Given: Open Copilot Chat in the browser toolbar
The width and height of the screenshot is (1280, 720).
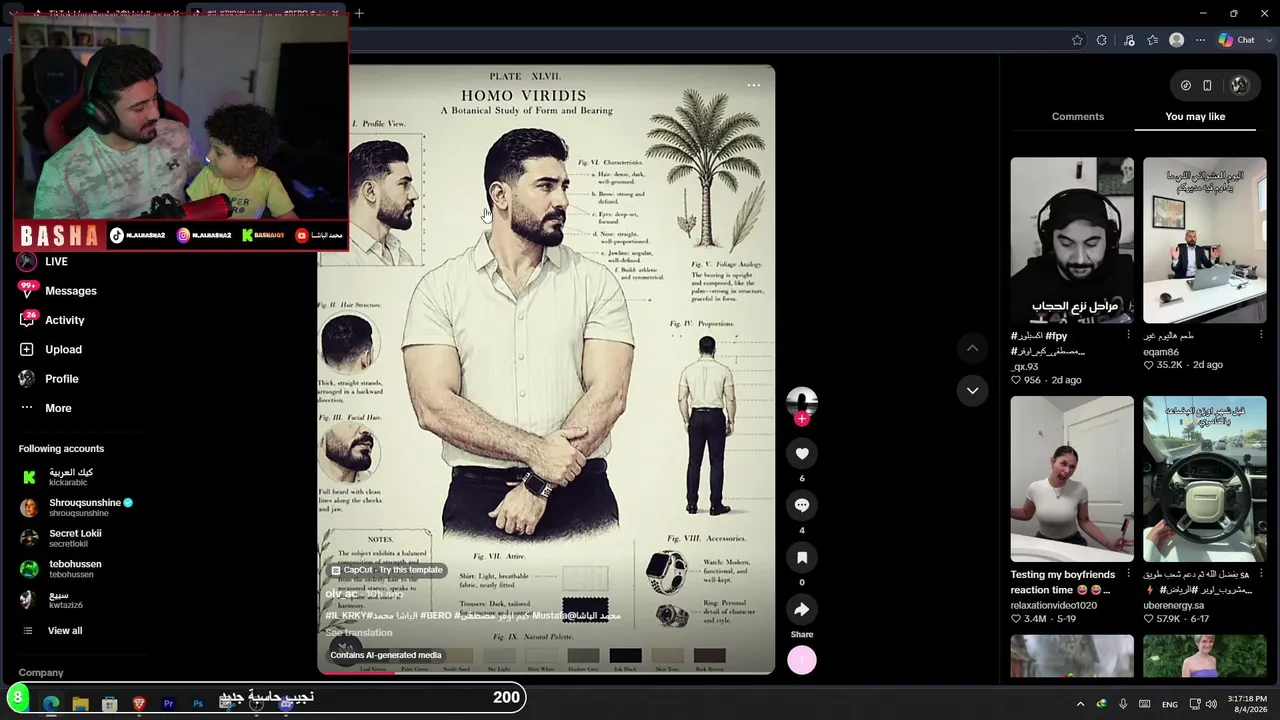Looking at the screenshot, I should (1236, 40).
